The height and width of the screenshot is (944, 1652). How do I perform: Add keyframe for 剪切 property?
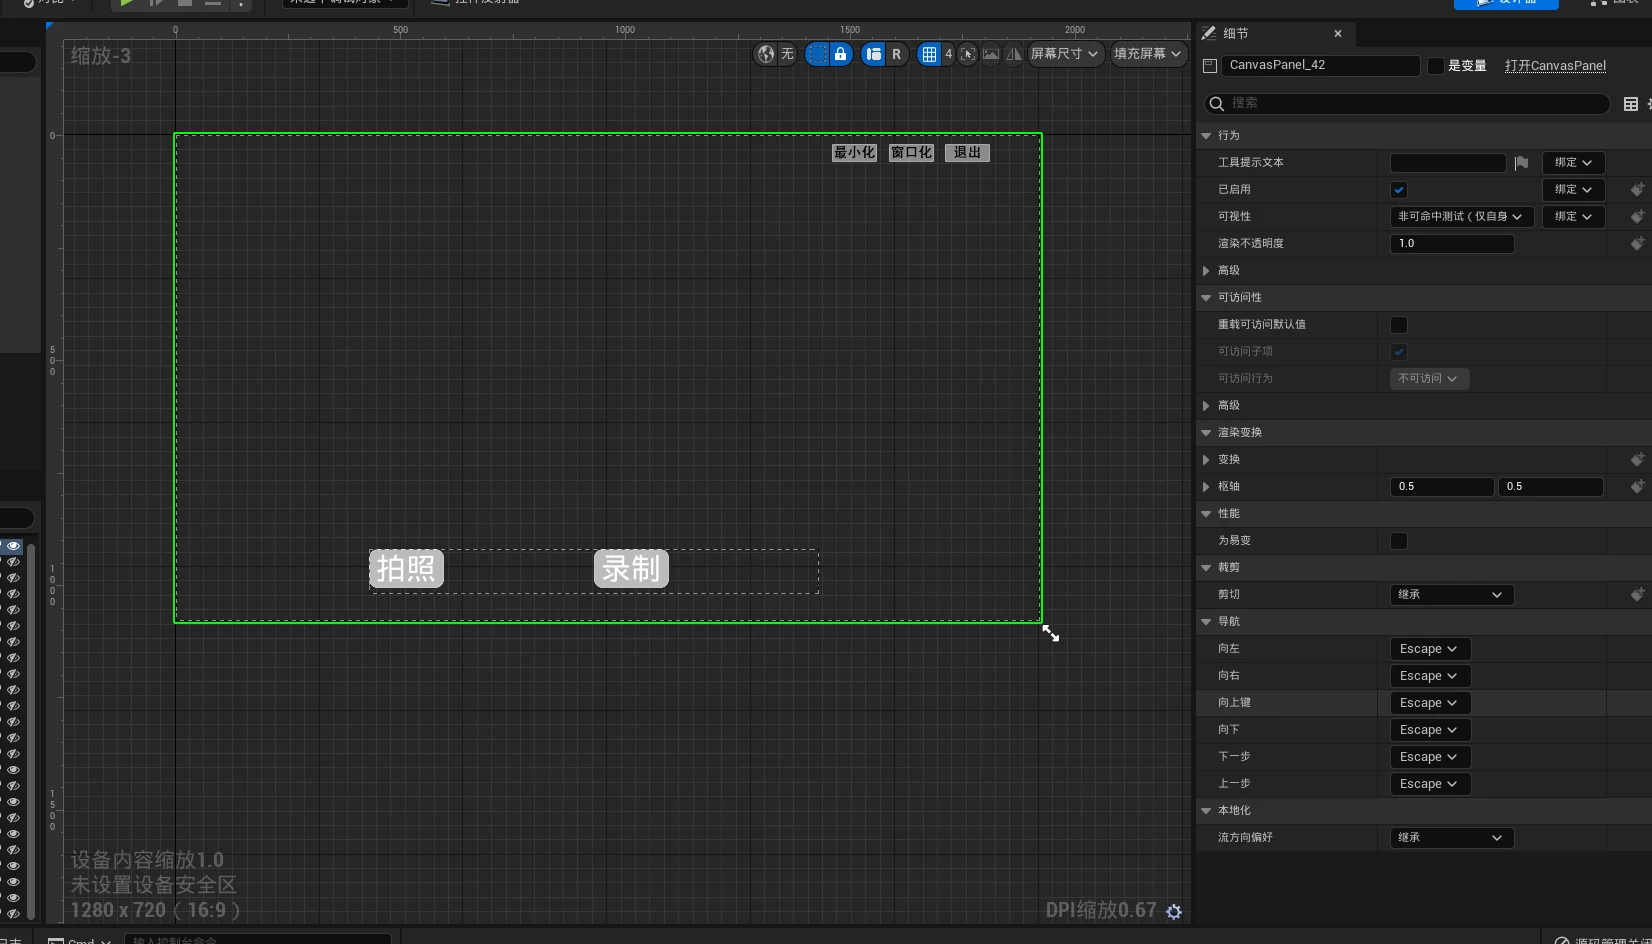tap(1637, 594)
